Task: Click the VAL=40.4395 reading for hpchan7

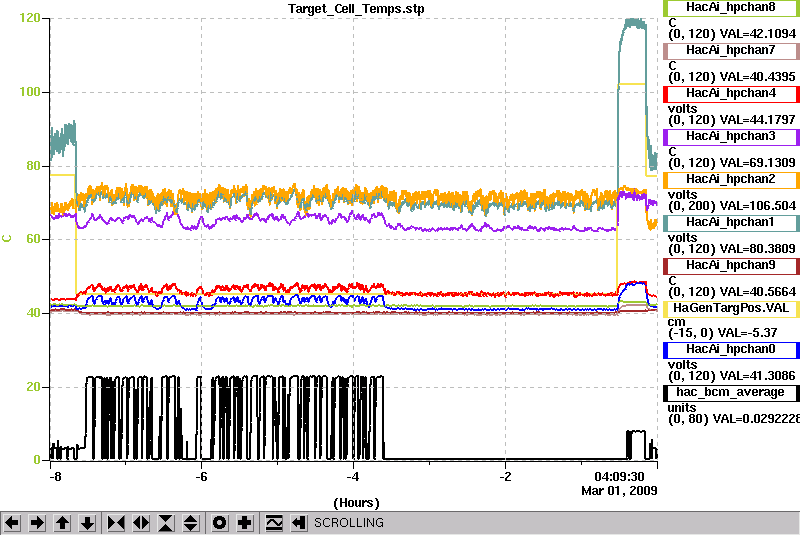Action: coord(757,77)
